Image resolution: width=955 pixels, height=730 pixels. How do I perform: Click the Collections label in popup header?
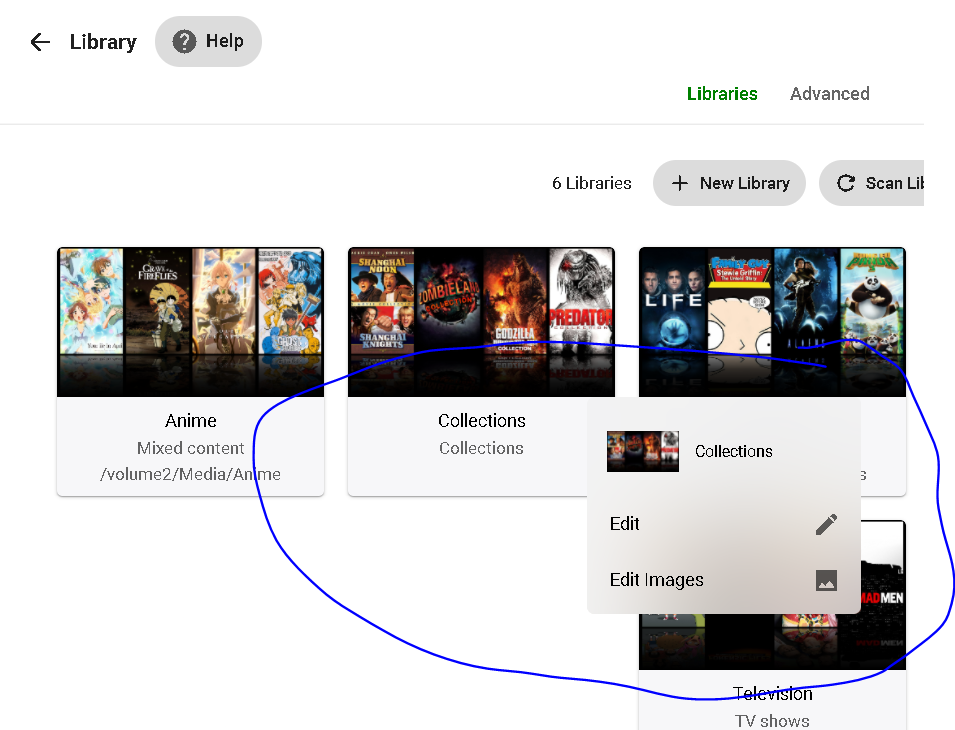[733, 451]
